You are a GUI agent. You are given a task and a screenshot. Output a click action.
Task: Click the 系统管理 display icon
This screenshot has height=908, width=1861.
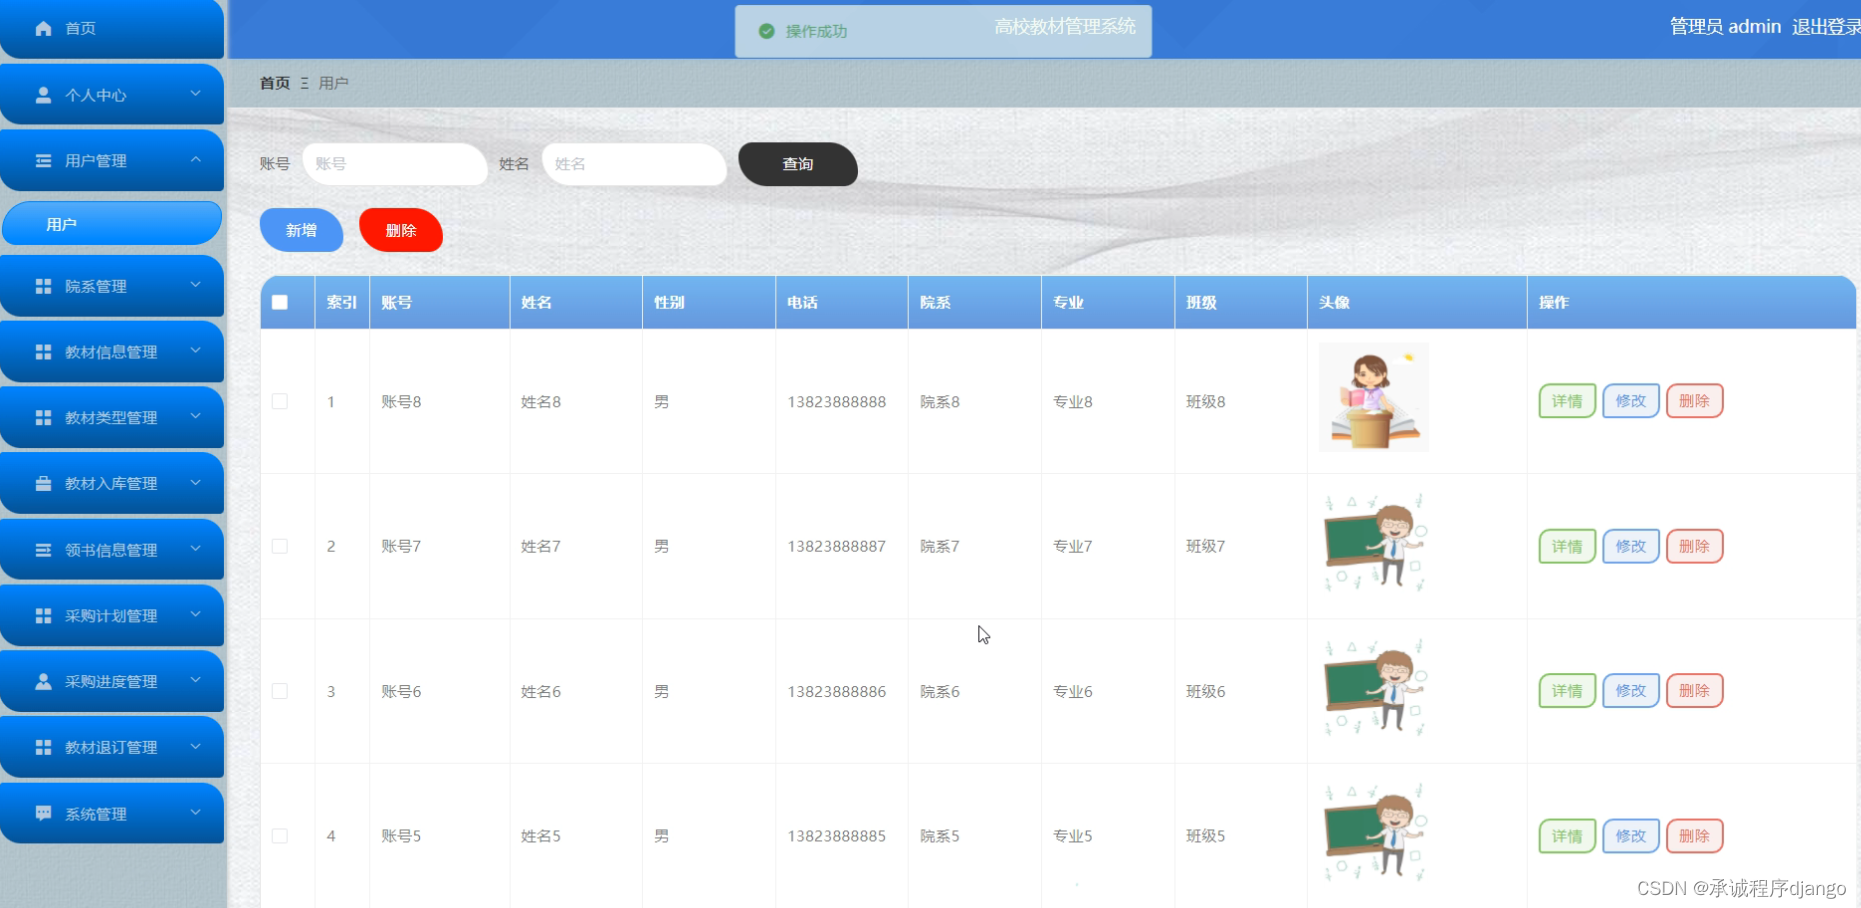point(43,813)
